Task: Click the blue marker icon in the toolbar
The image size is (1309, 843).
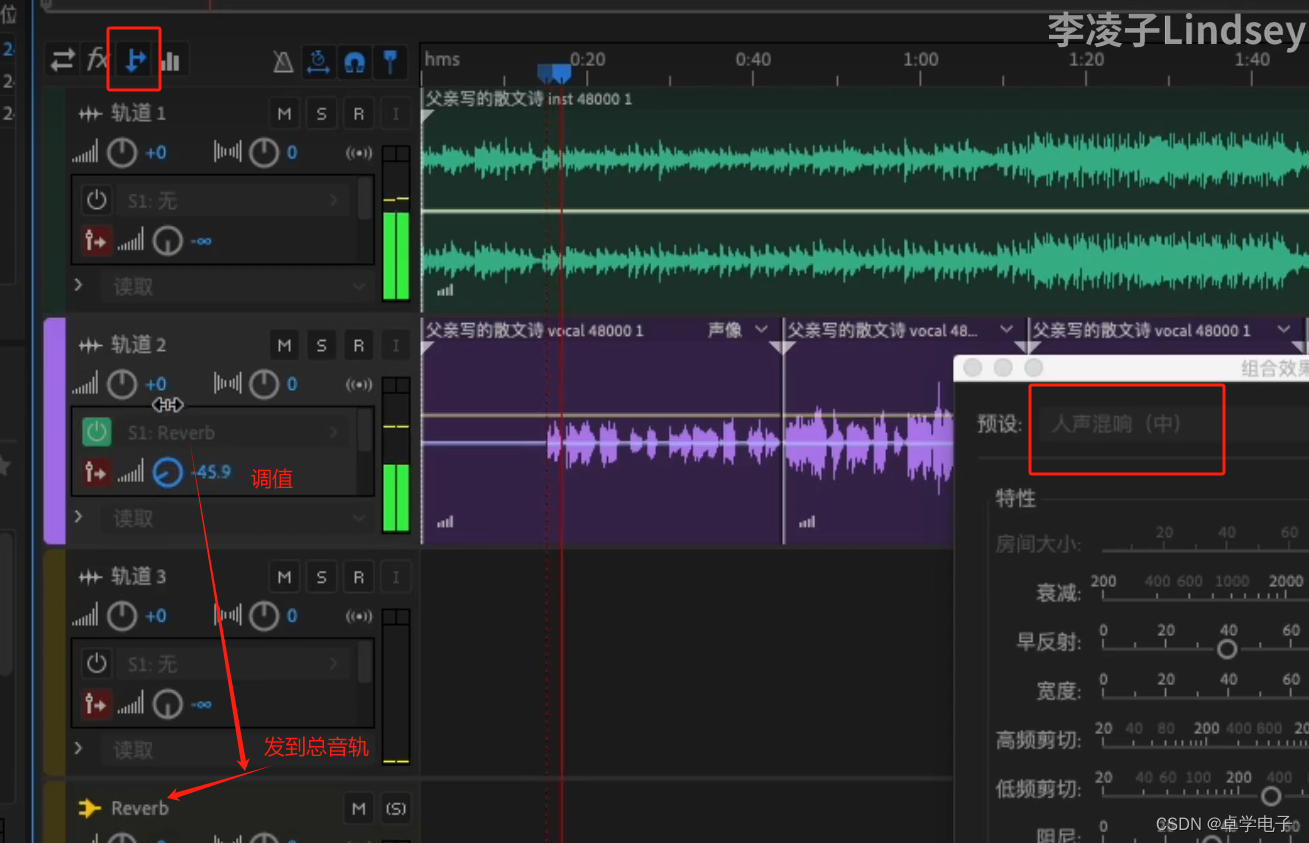Action: pos(391,62)
